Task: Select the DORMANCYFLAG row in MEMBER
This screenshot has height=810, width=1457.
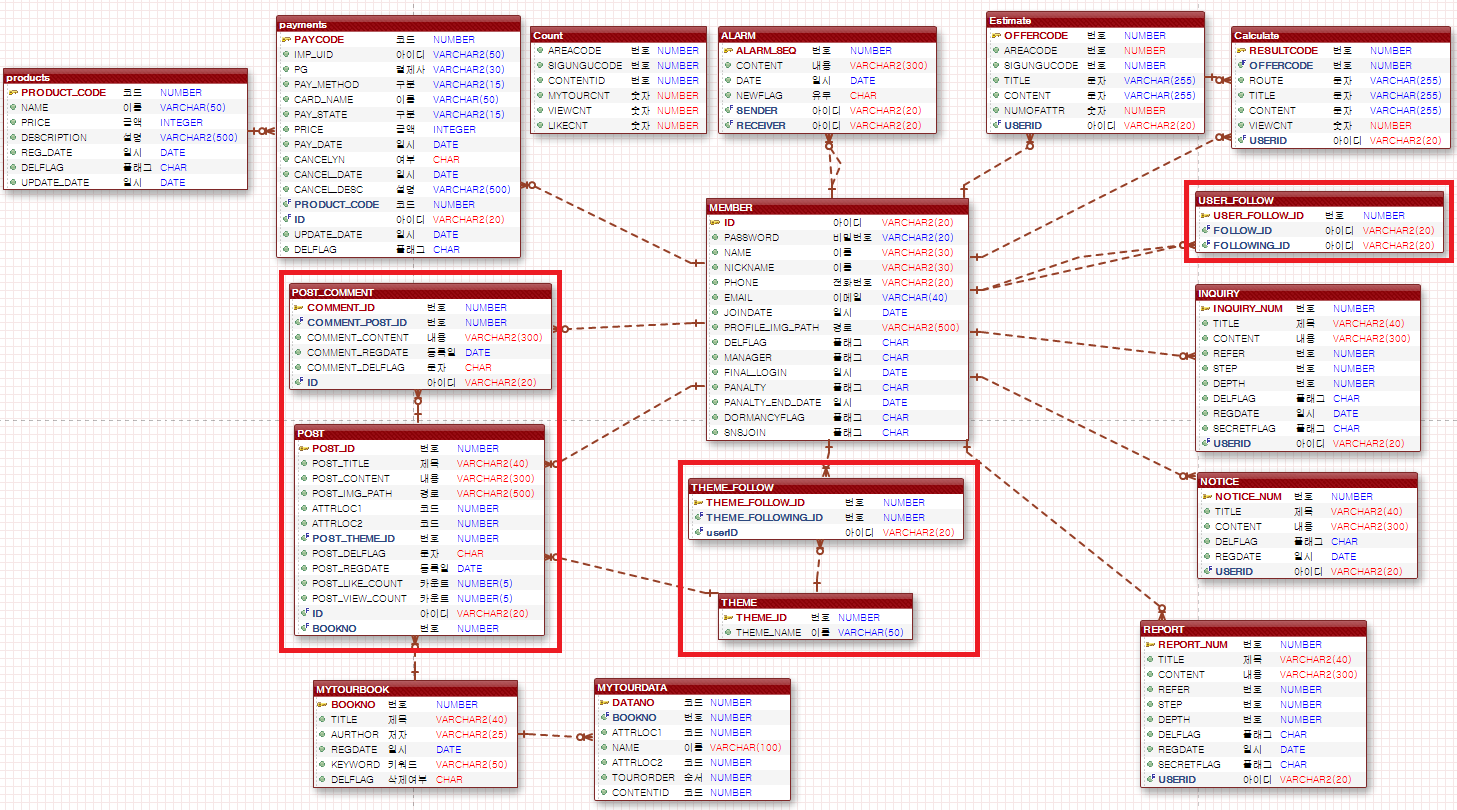Action: pos(837,417)
